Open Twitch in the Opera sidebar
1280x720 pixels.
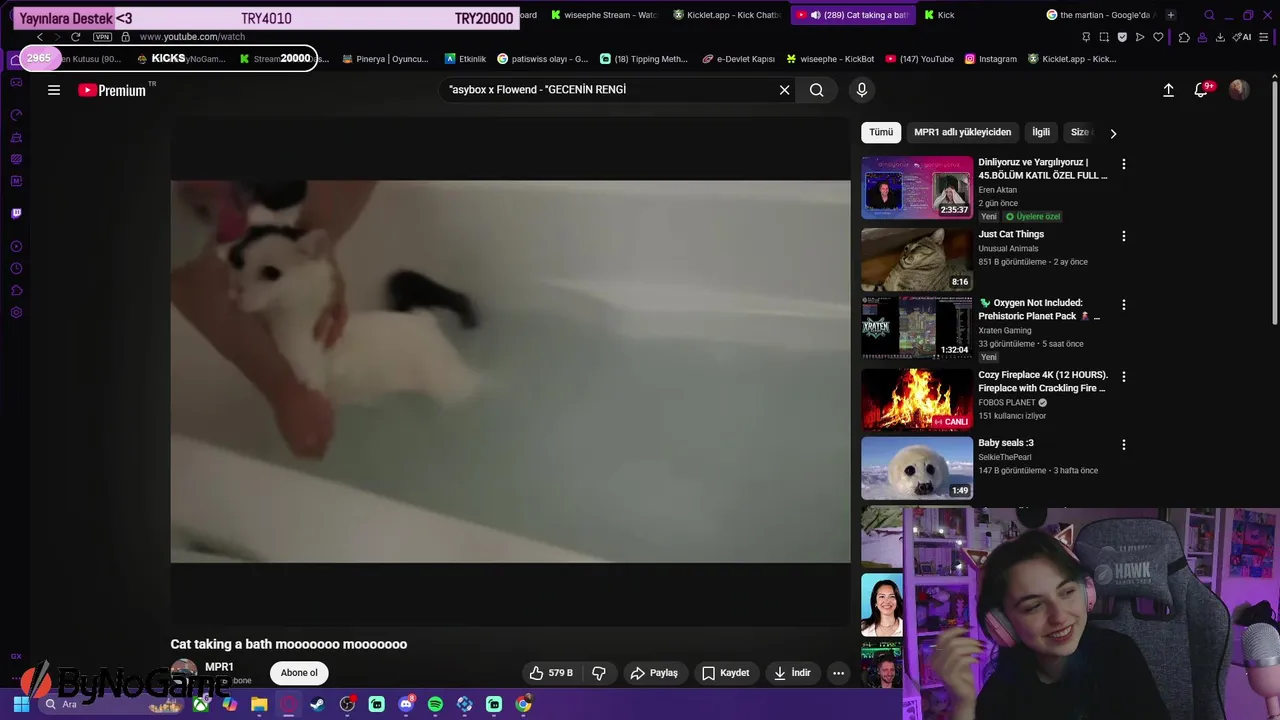coord(16,213)
